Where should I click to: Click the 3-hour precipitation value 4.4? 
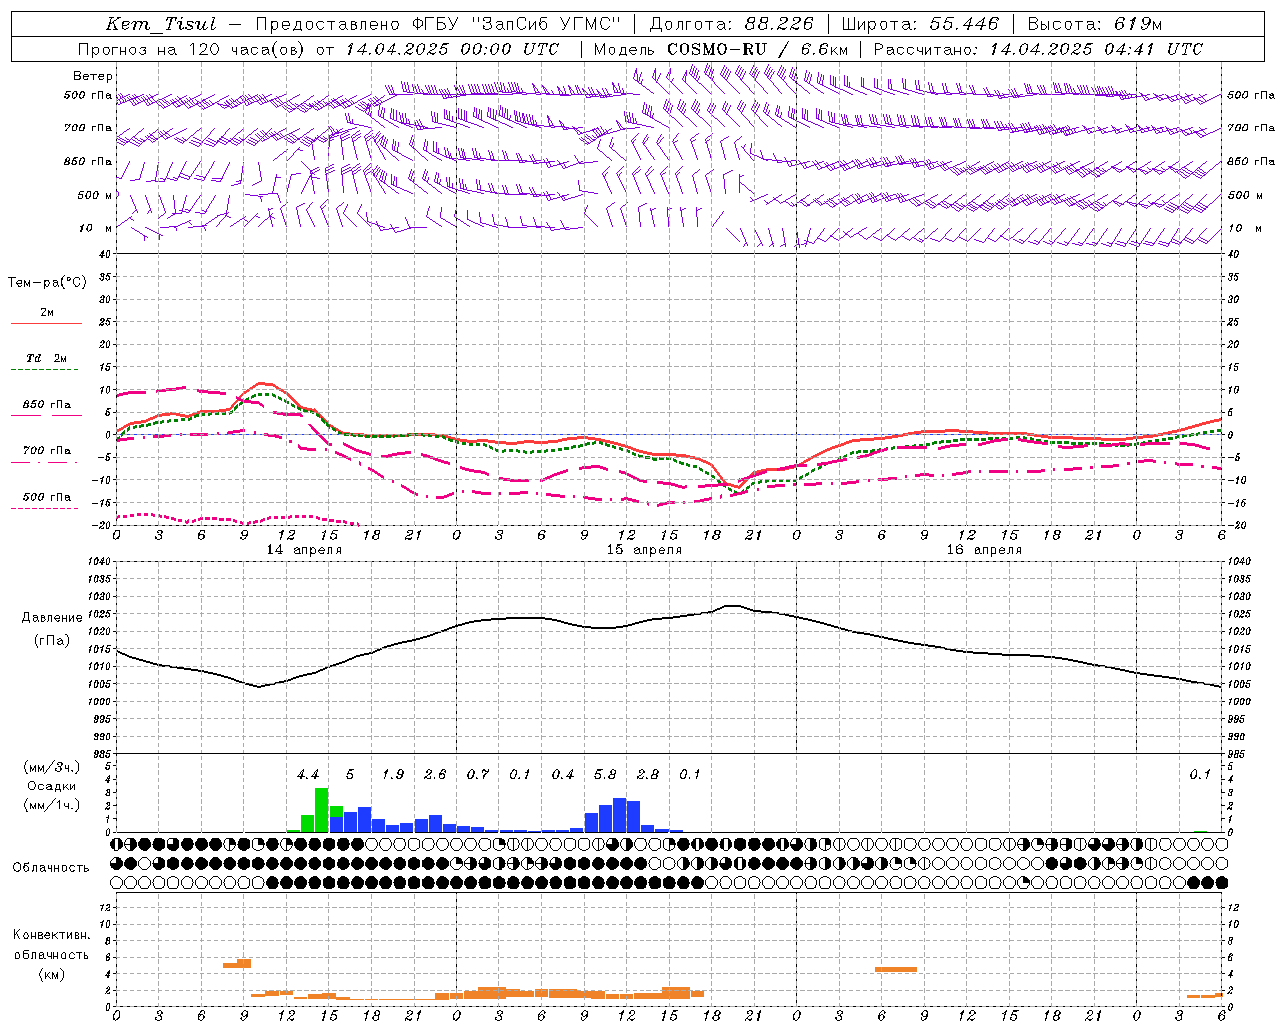tap(308, 775)
